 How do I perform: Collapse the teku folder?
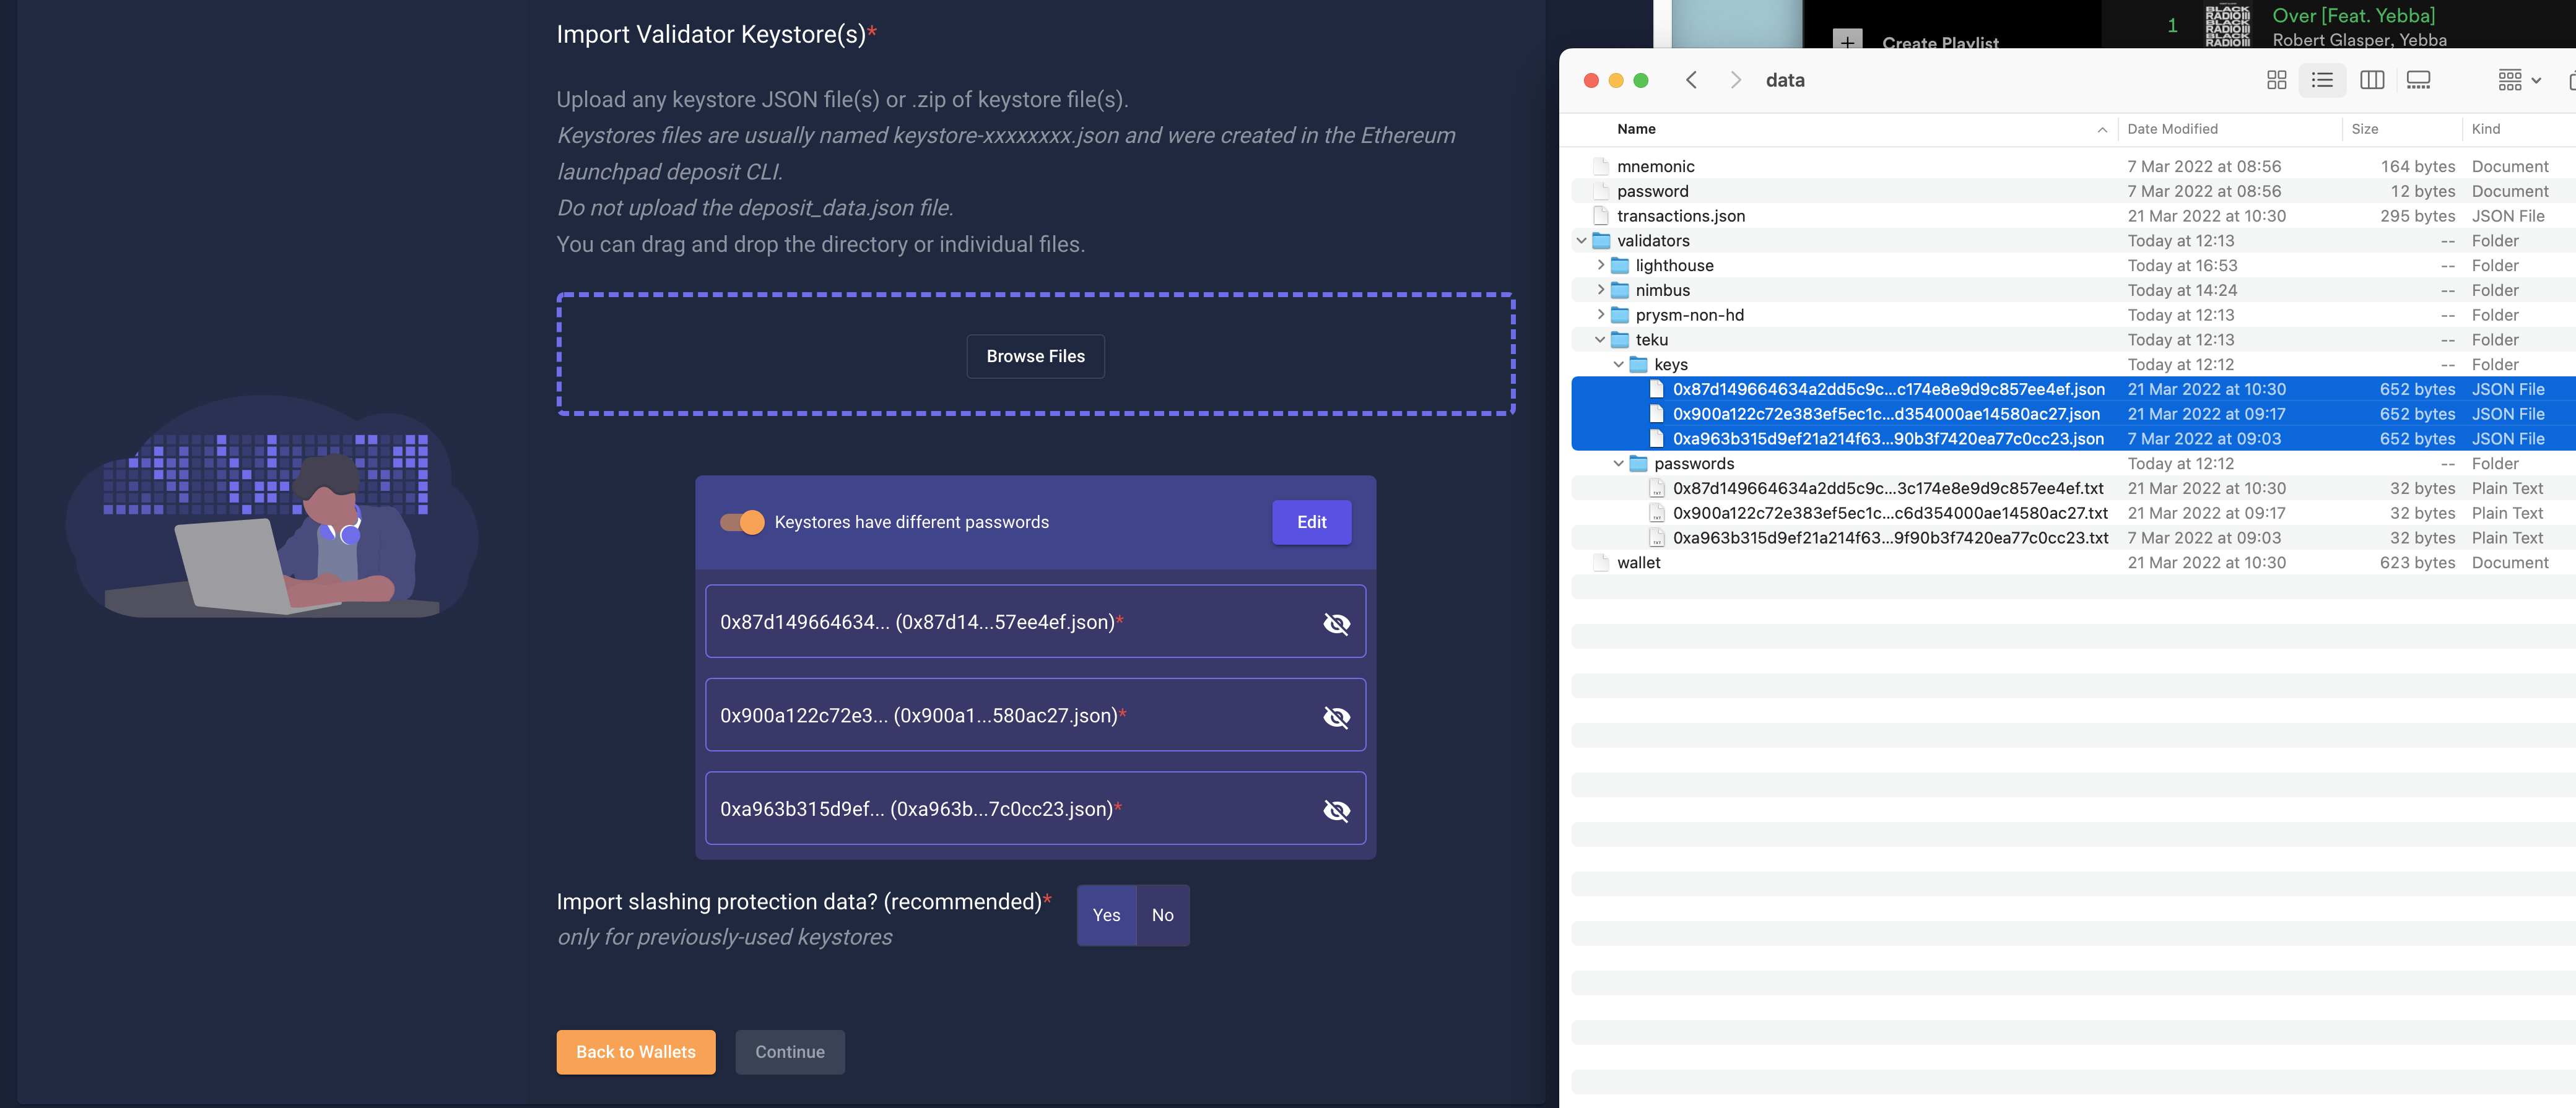point(1600,340)
